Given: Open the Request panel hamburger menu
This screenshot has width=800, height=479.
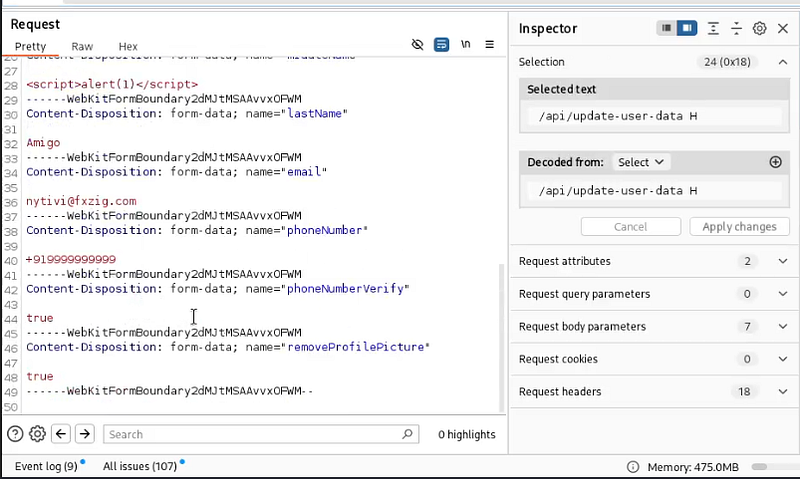Looking at the screenshot, I should [x=489, y=44].
